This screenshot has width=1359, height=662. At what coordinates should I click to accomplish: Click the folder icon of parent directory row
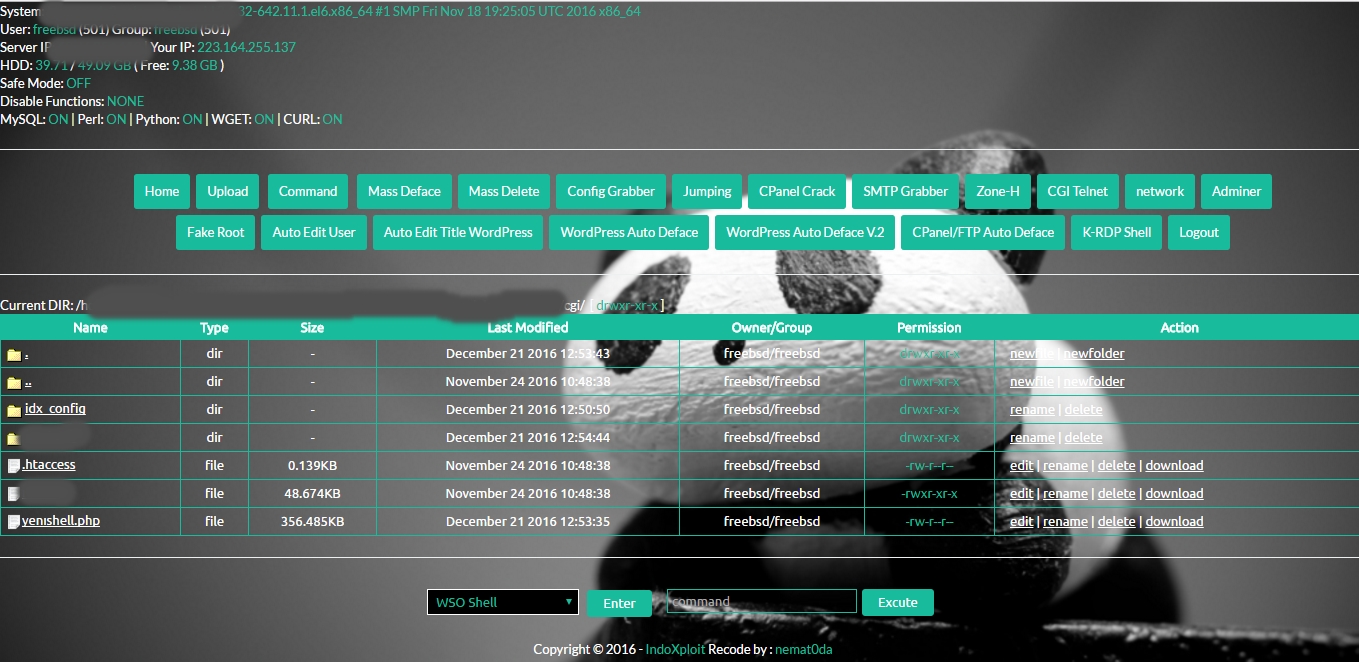tap(13, 382)
